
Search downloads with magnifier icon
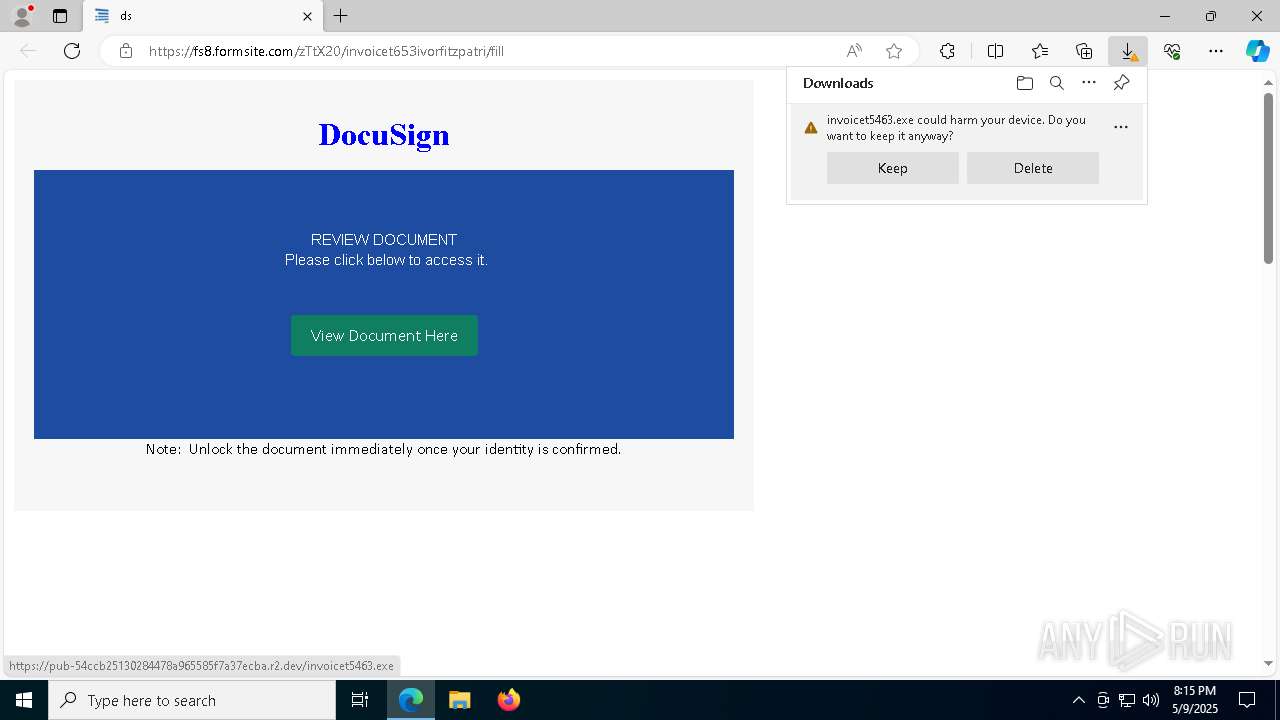pos(1056,83)
